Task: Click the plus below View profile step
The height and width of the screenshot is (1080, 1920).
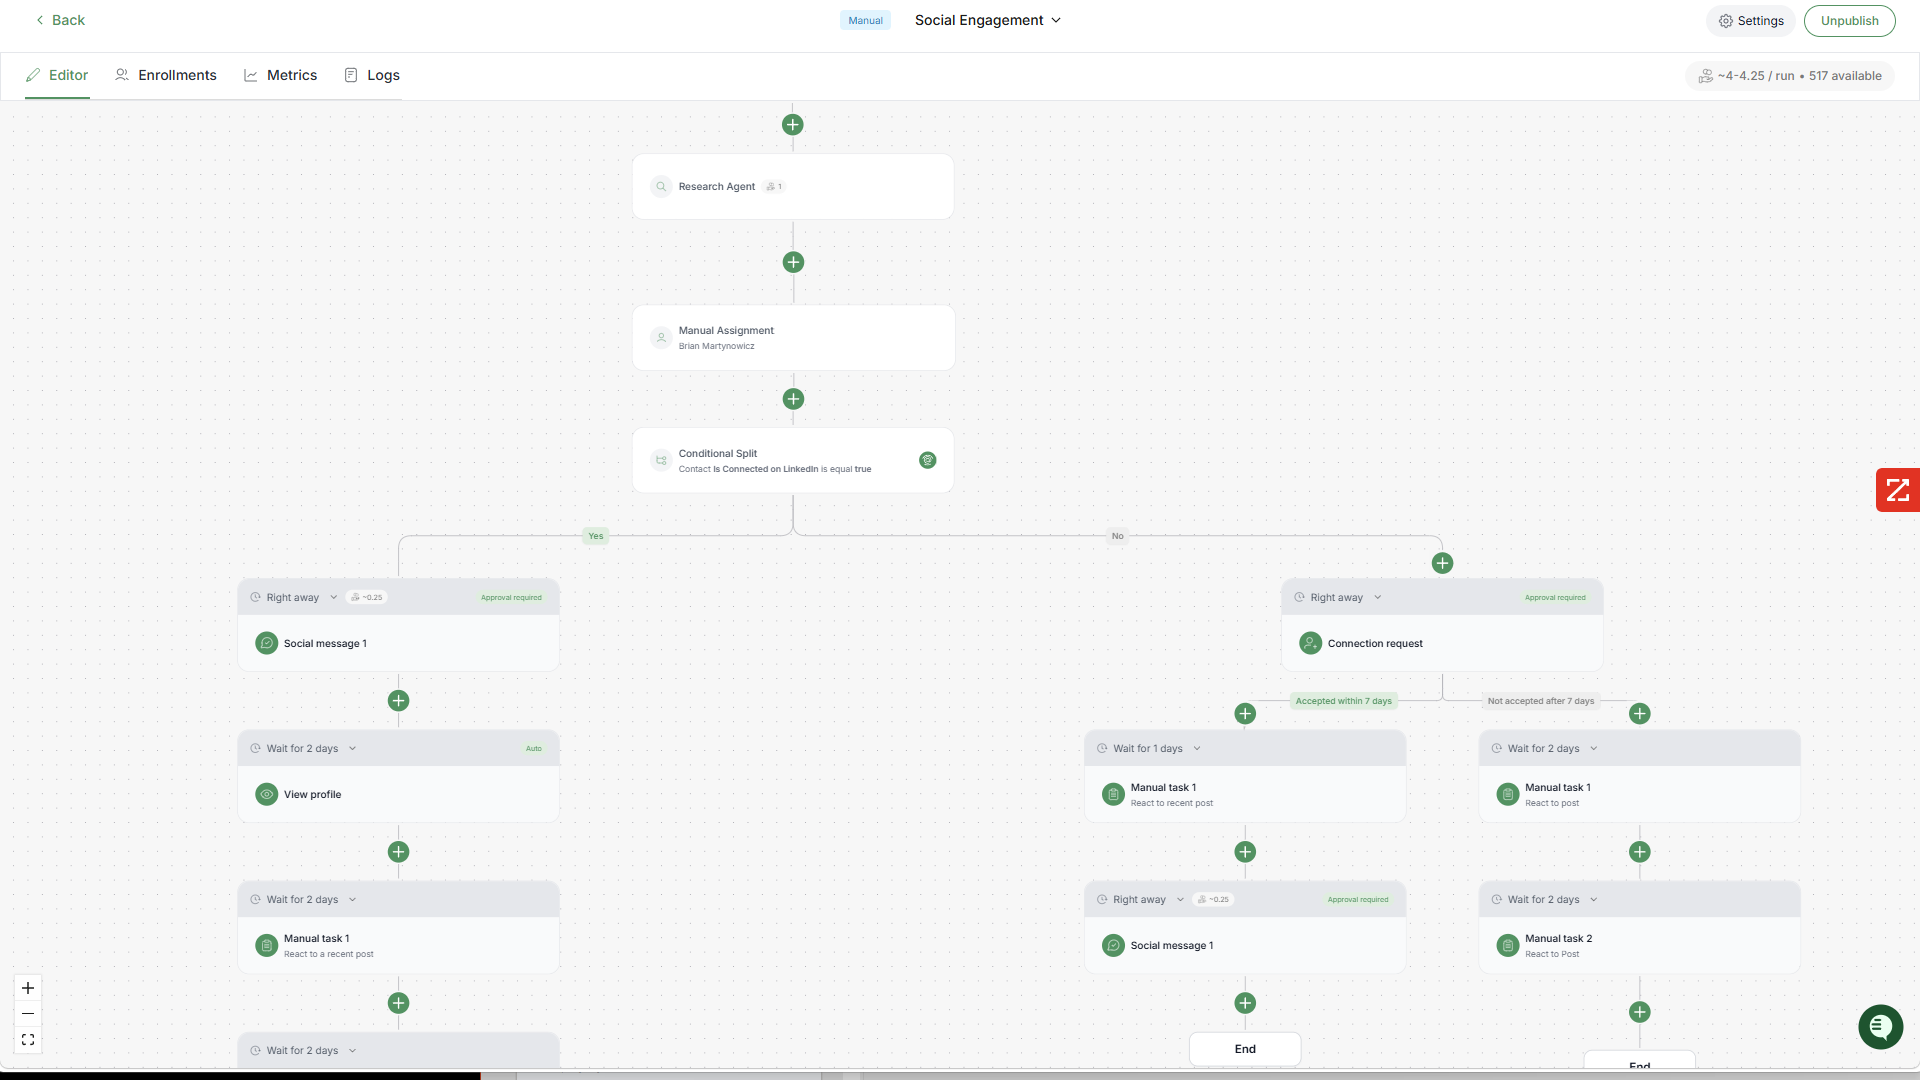Action: click(x=398, y=852)
